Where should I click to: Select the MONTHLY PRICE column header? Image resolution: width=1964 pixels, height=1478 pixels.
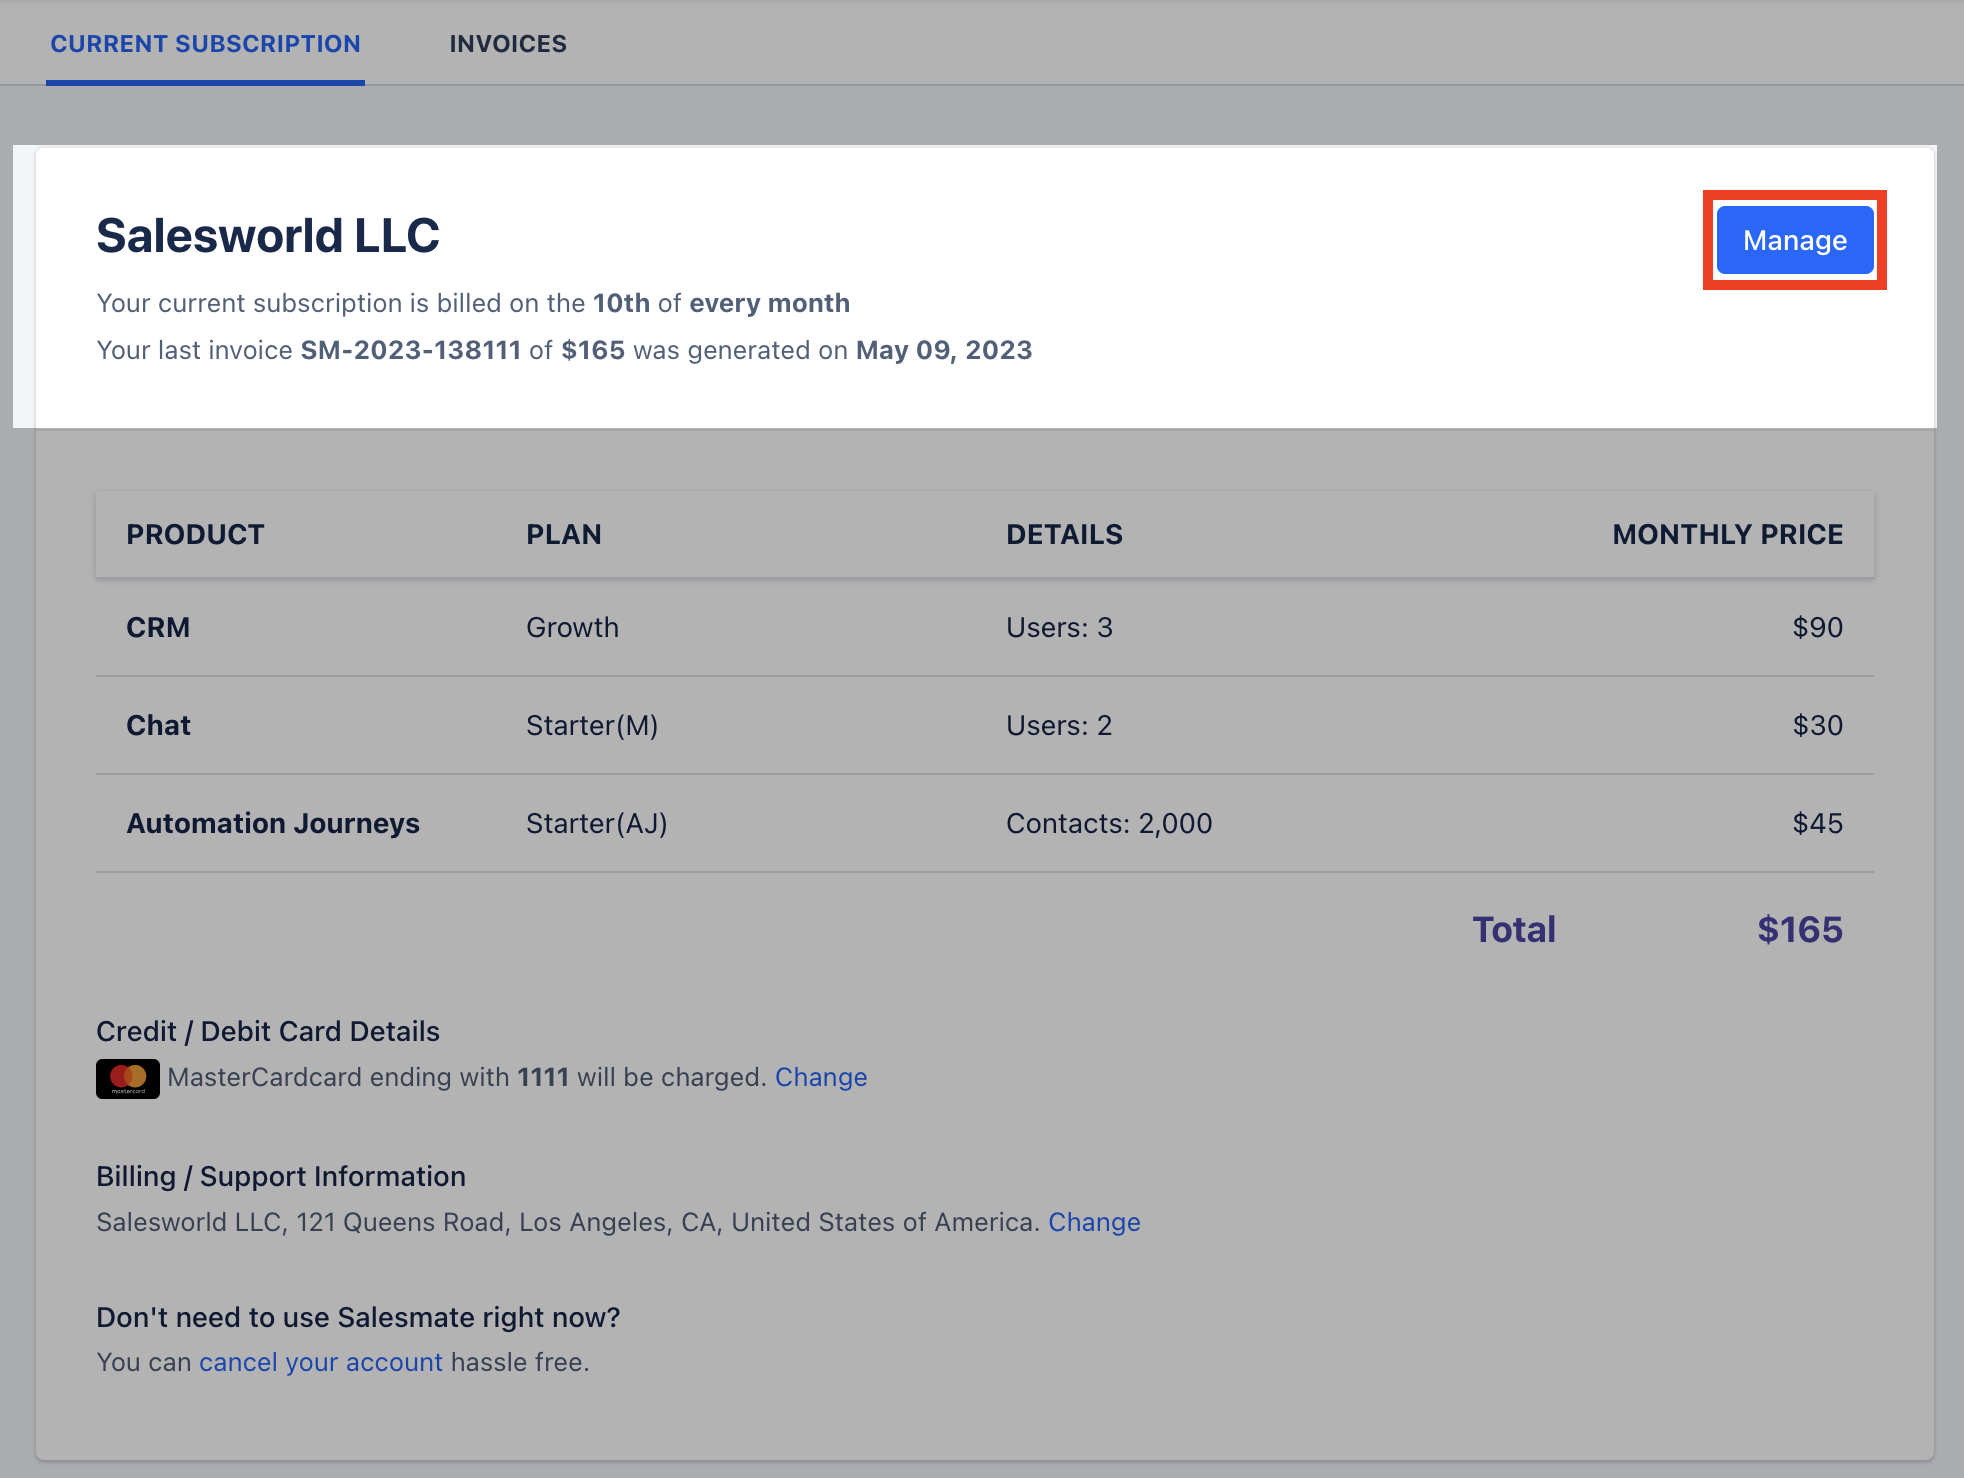[x=1727, y=534]
